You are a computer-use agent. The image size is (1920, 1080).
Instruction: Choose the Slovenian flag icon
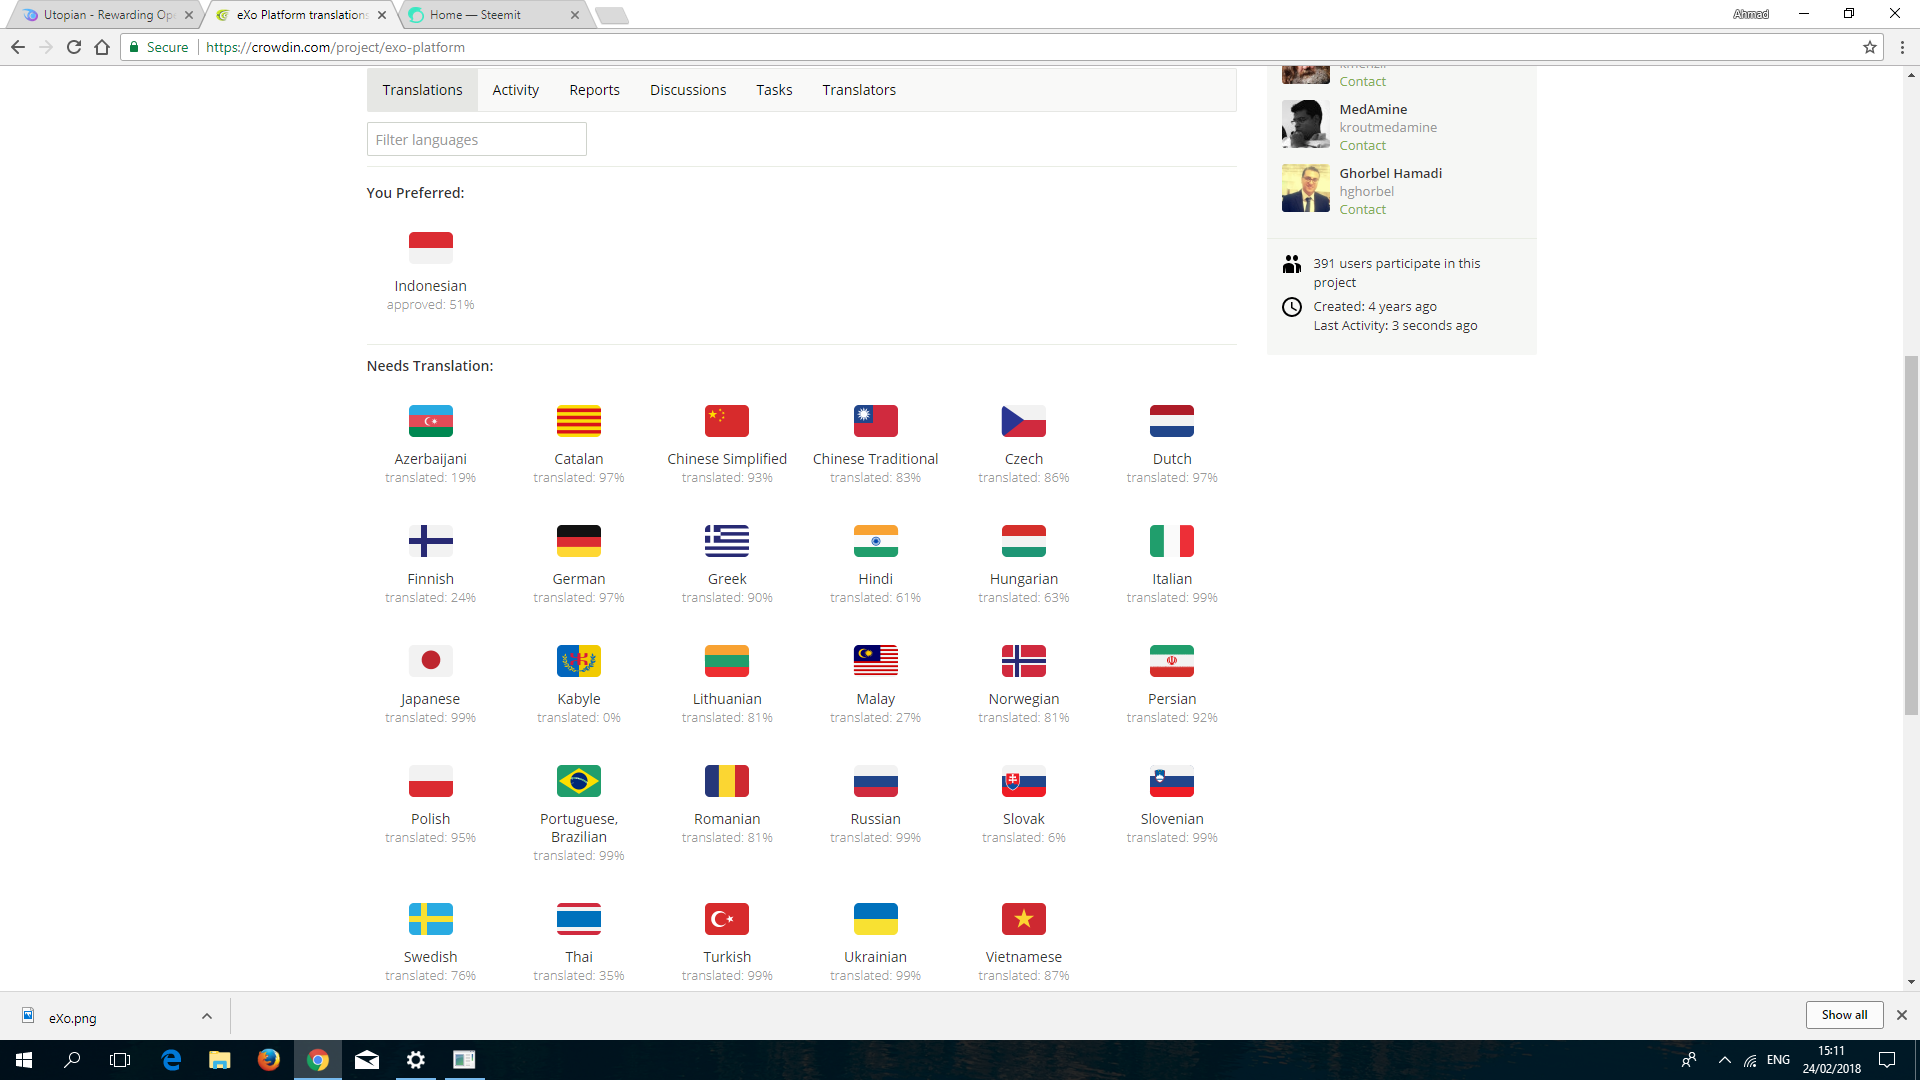(x=1171, y=781)
